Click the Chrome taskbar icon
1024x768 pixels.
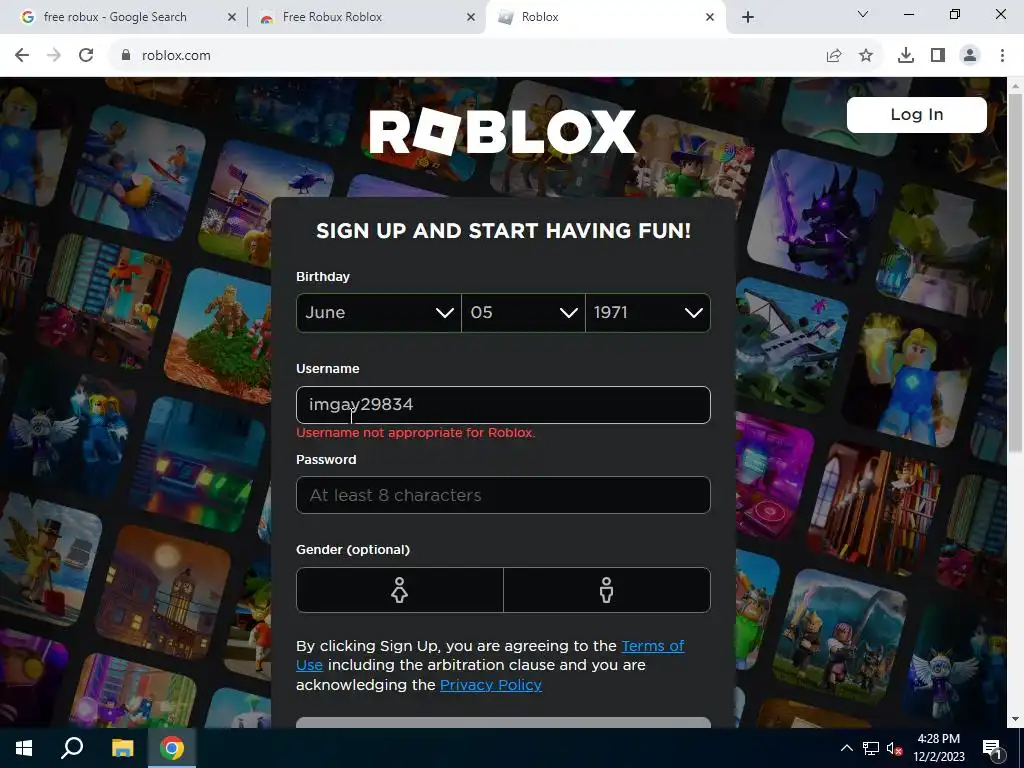(x=172, y=748)
